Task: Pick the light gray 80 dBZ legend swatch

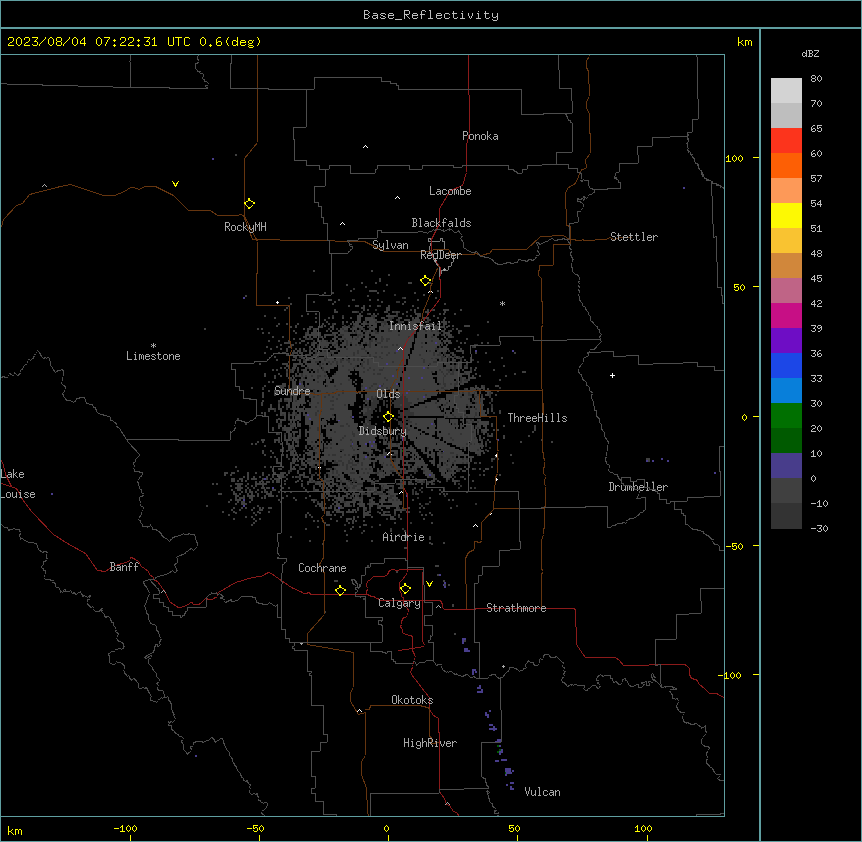Action: point(786,90)
